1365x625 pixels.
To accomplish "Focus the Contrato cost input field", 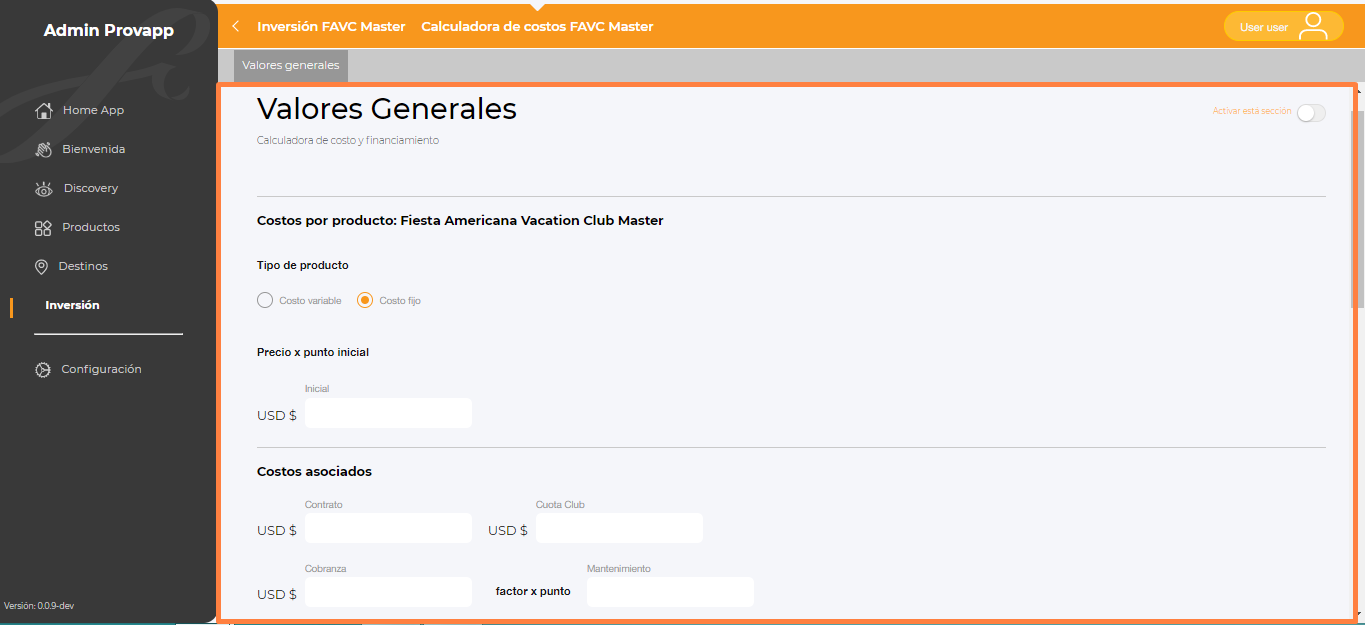I will coord(388,528).
